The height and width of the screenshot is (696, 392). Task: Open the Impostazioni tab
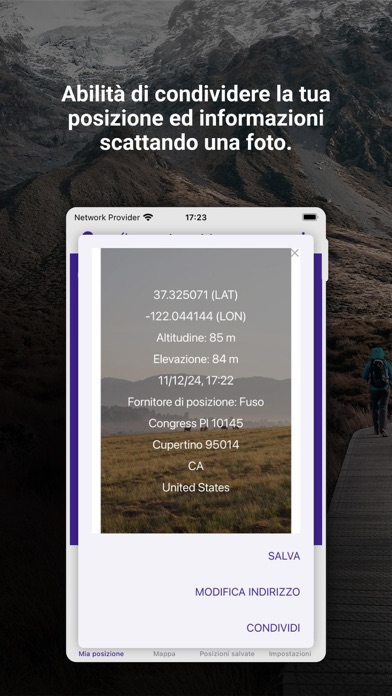290,654
